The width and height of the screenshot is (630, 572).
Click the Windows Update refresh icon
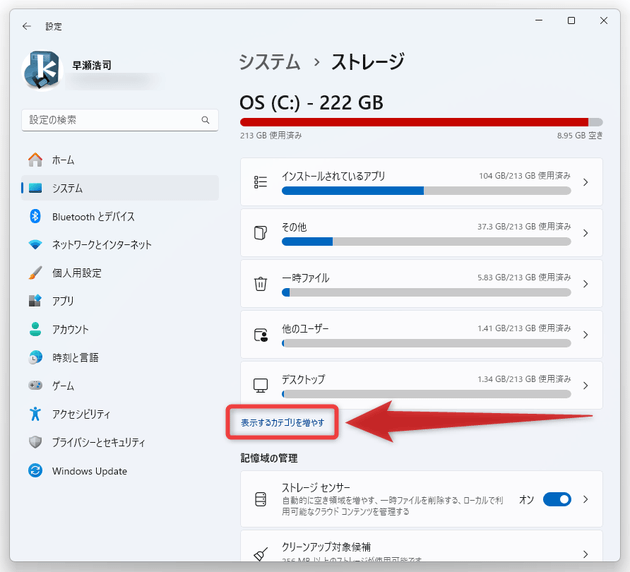[35, 470]
